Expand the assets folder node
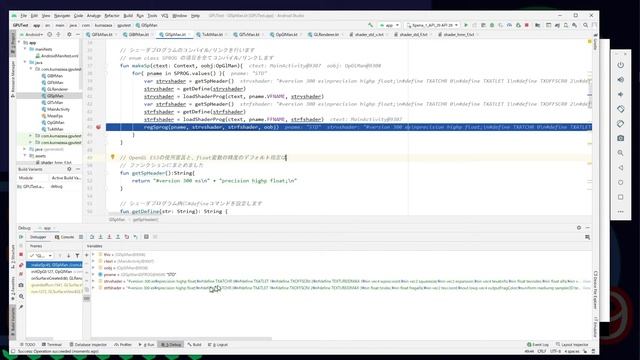The image size is (640, 360). point(25,156)
